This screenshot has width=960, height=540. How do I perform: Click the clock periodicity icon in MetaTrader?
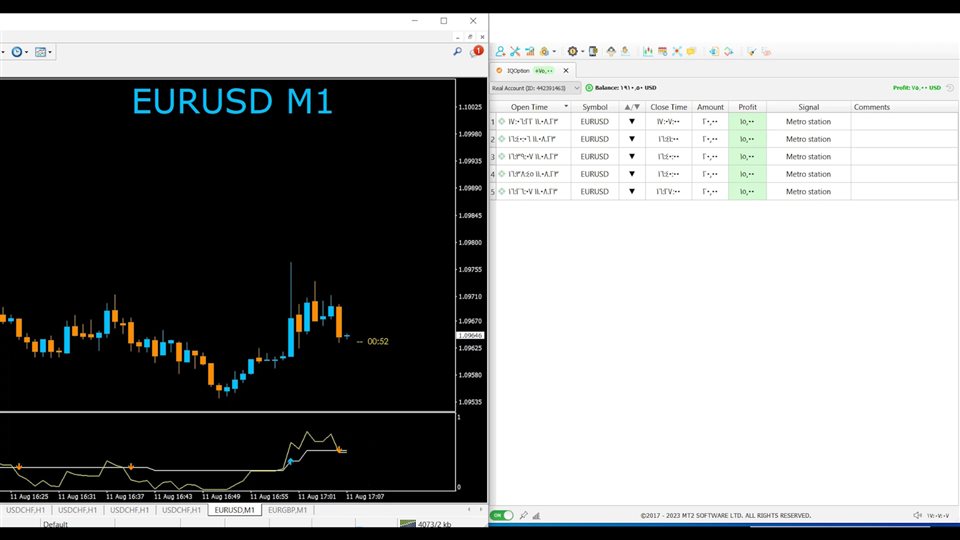(17, 52)
